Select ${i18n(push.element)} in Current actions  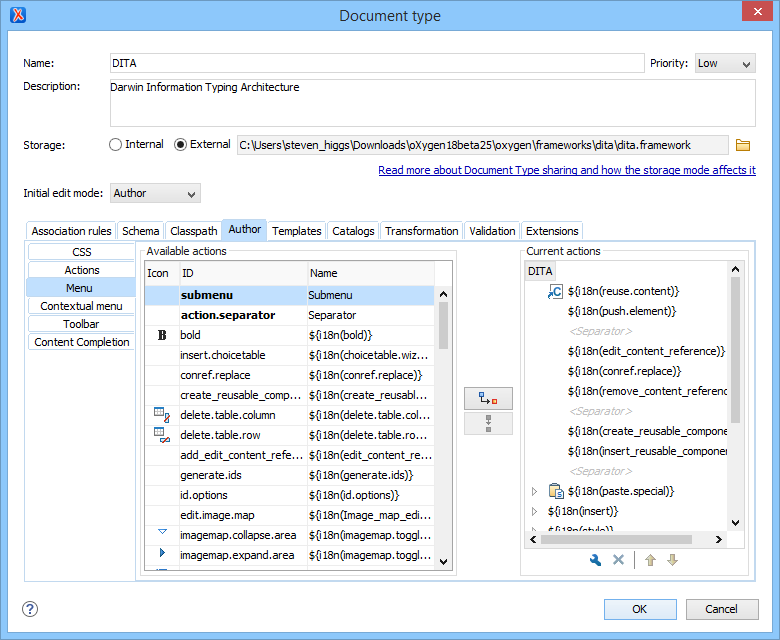click(x=622, y=311)
